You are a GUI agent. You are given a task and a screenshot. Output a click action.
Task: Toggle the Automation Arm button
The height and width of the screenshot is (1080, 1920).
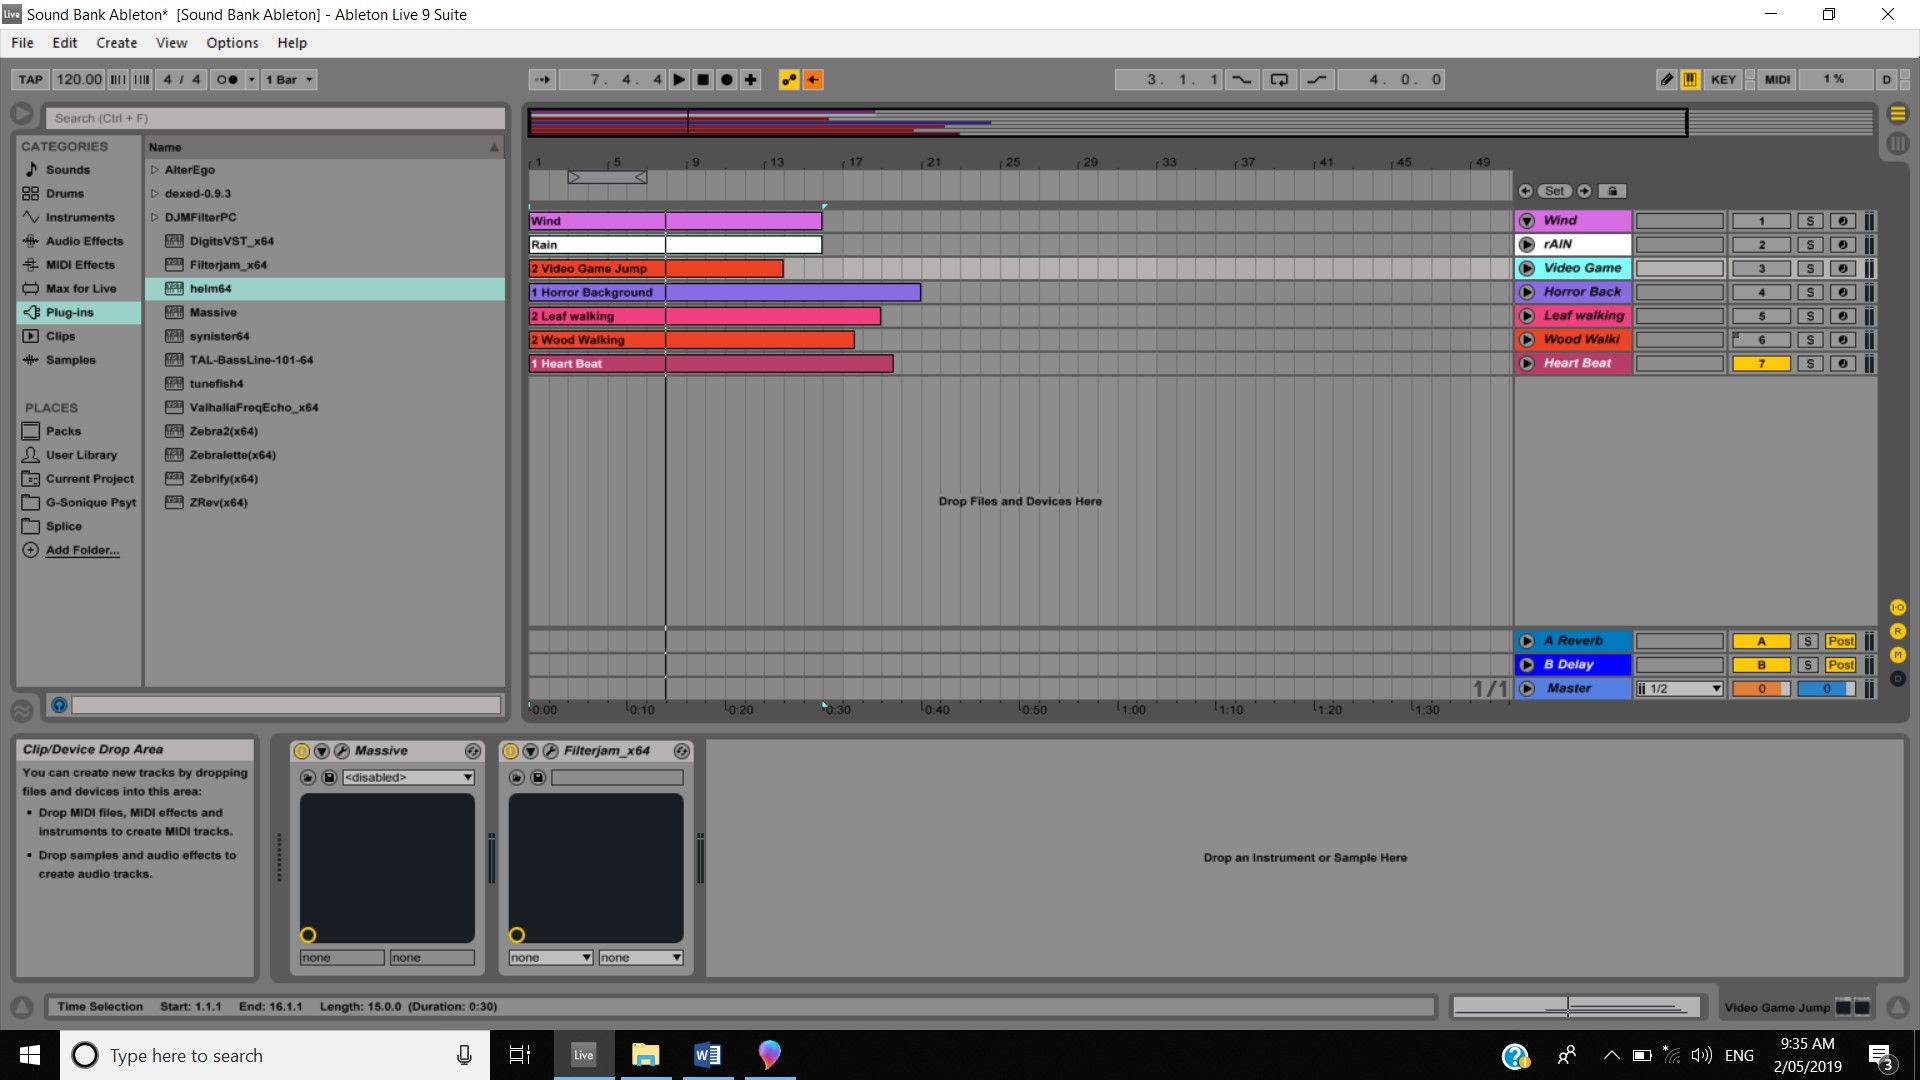pyautogui.click(x=789, y=80)
